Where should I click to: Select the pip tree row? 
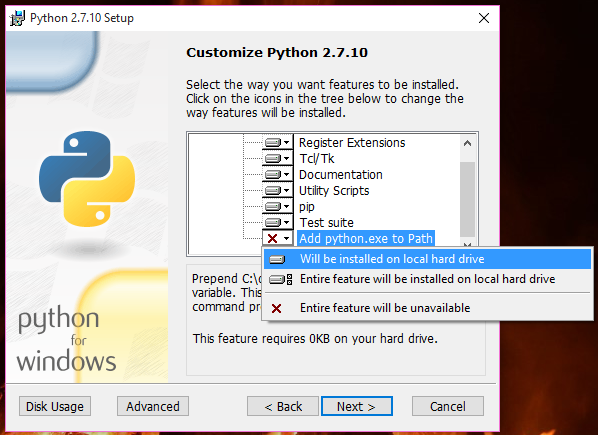pyautogui.click(x=307, y=207)
